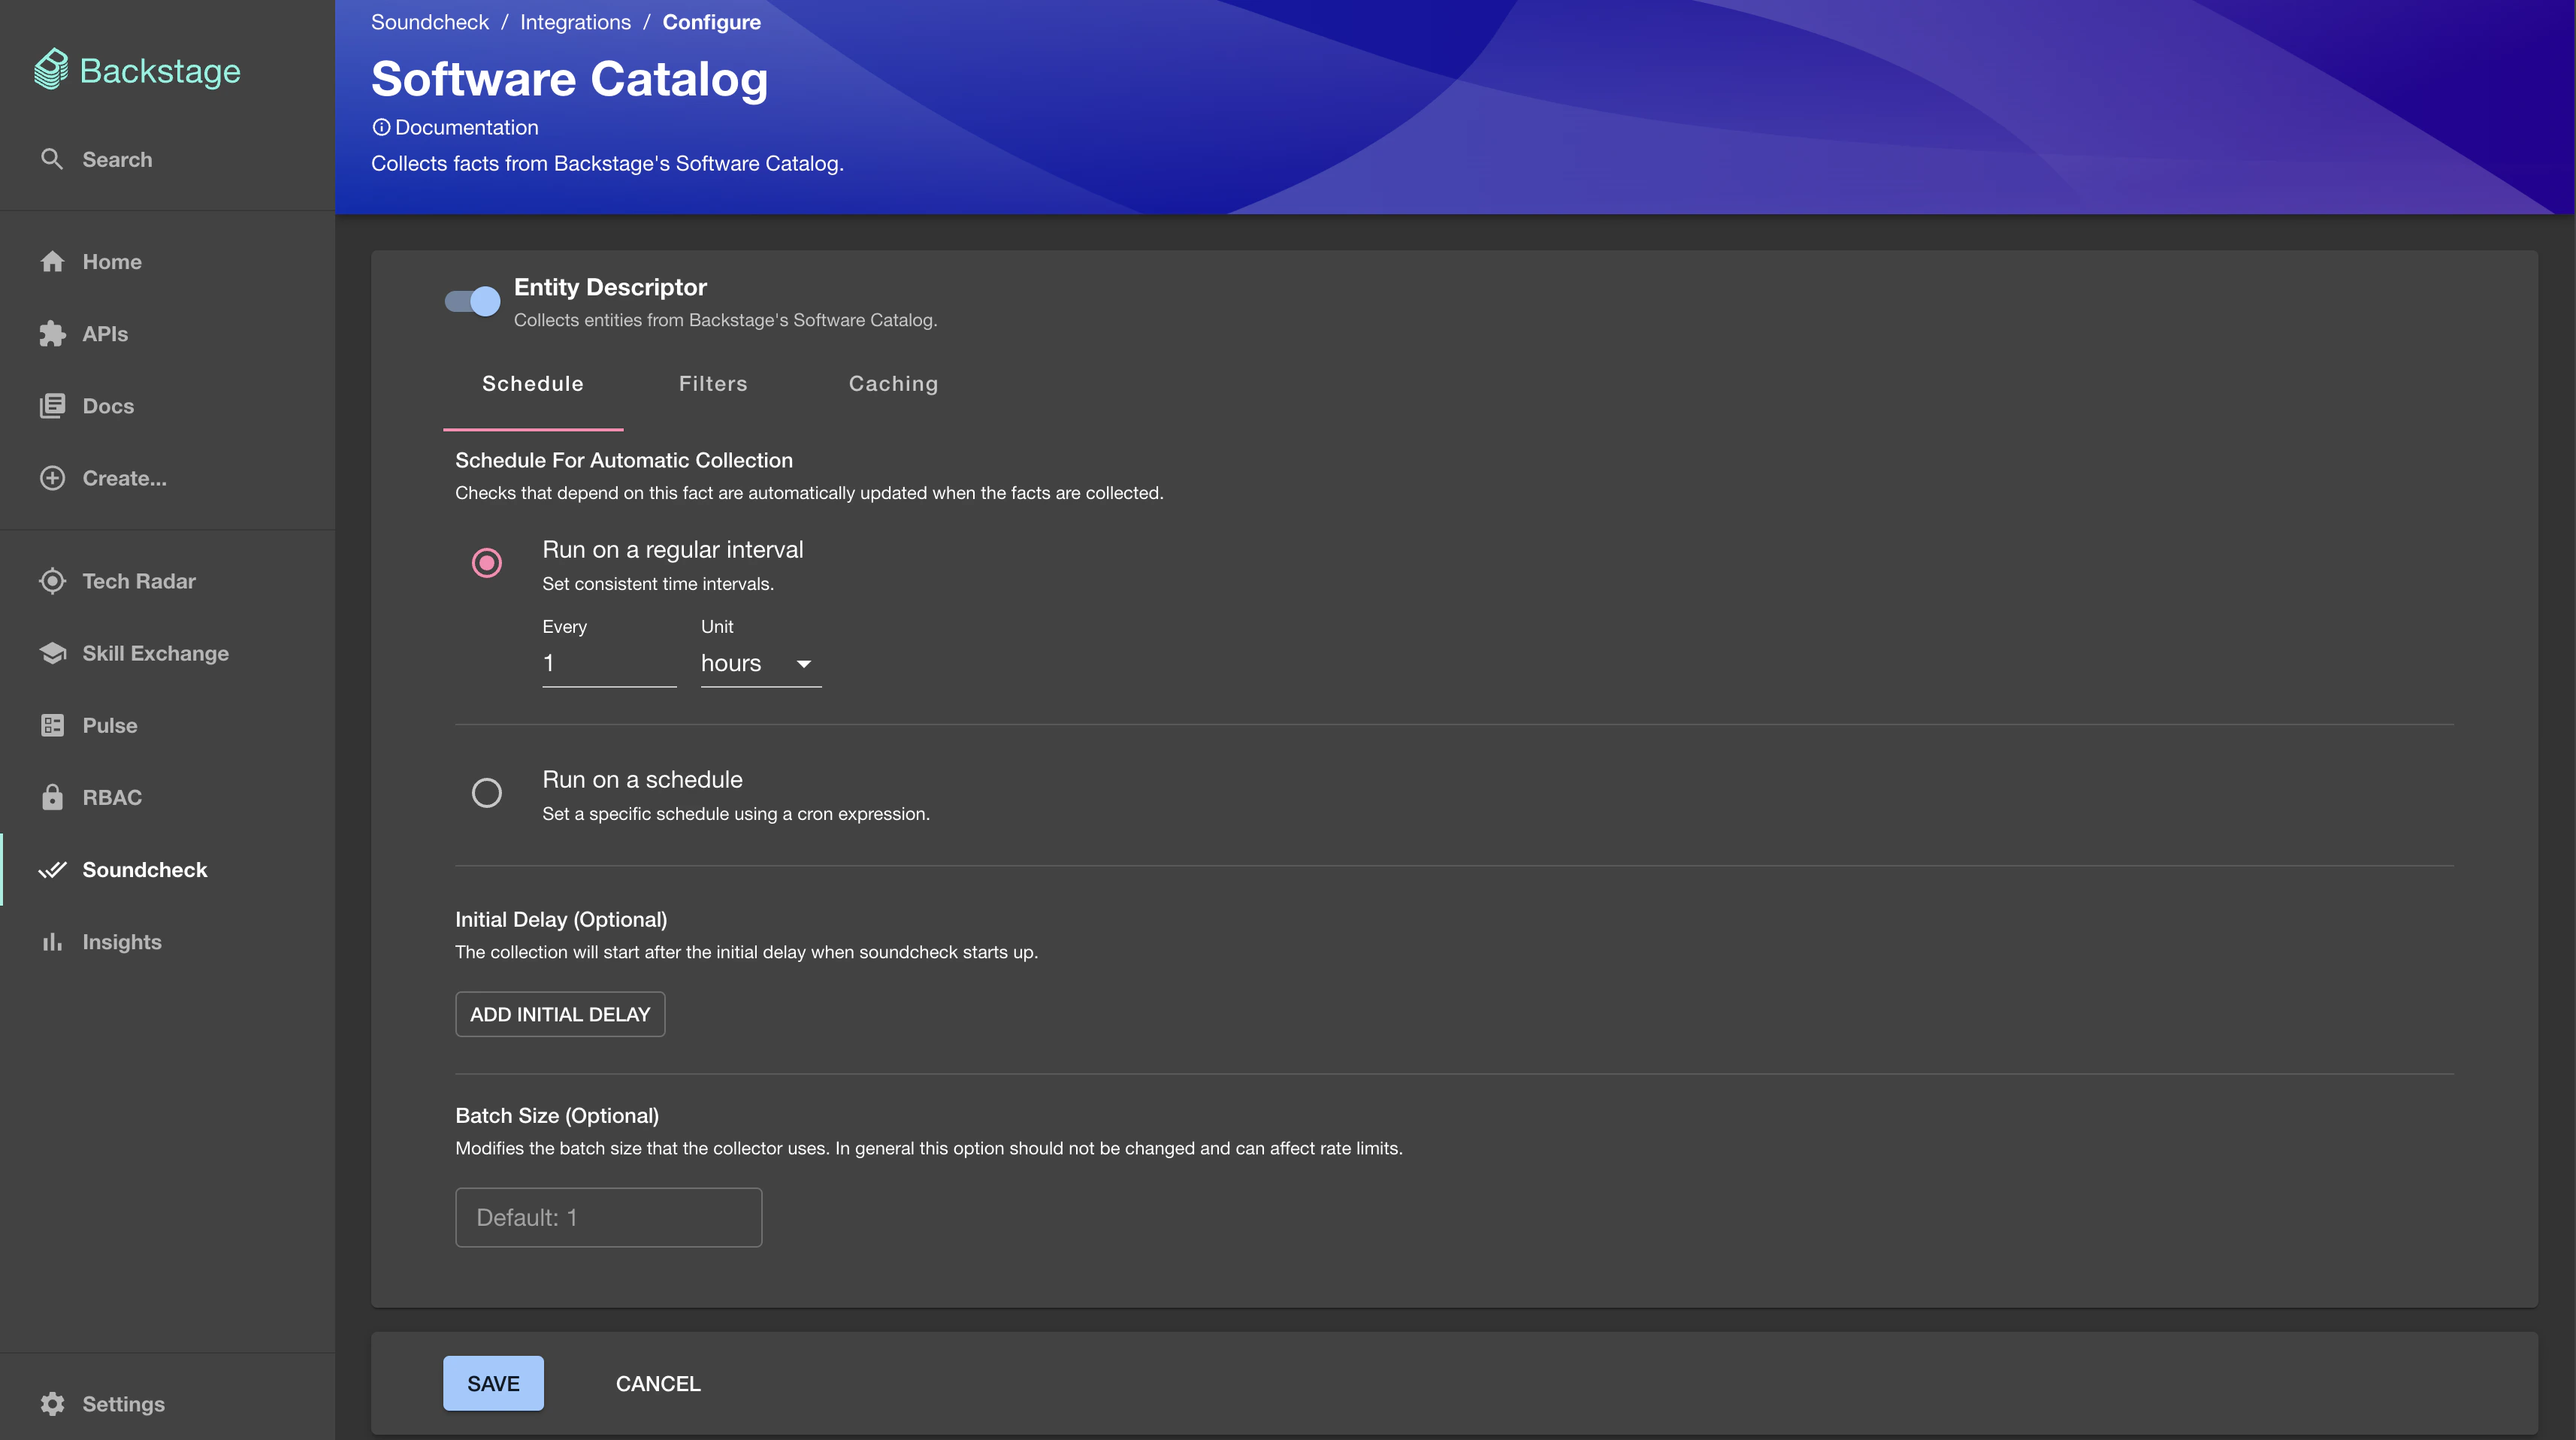Go to Soundcheck breadcrumb link
The height and width of the screenshot is (1440, 2576).
click(430, 22)
